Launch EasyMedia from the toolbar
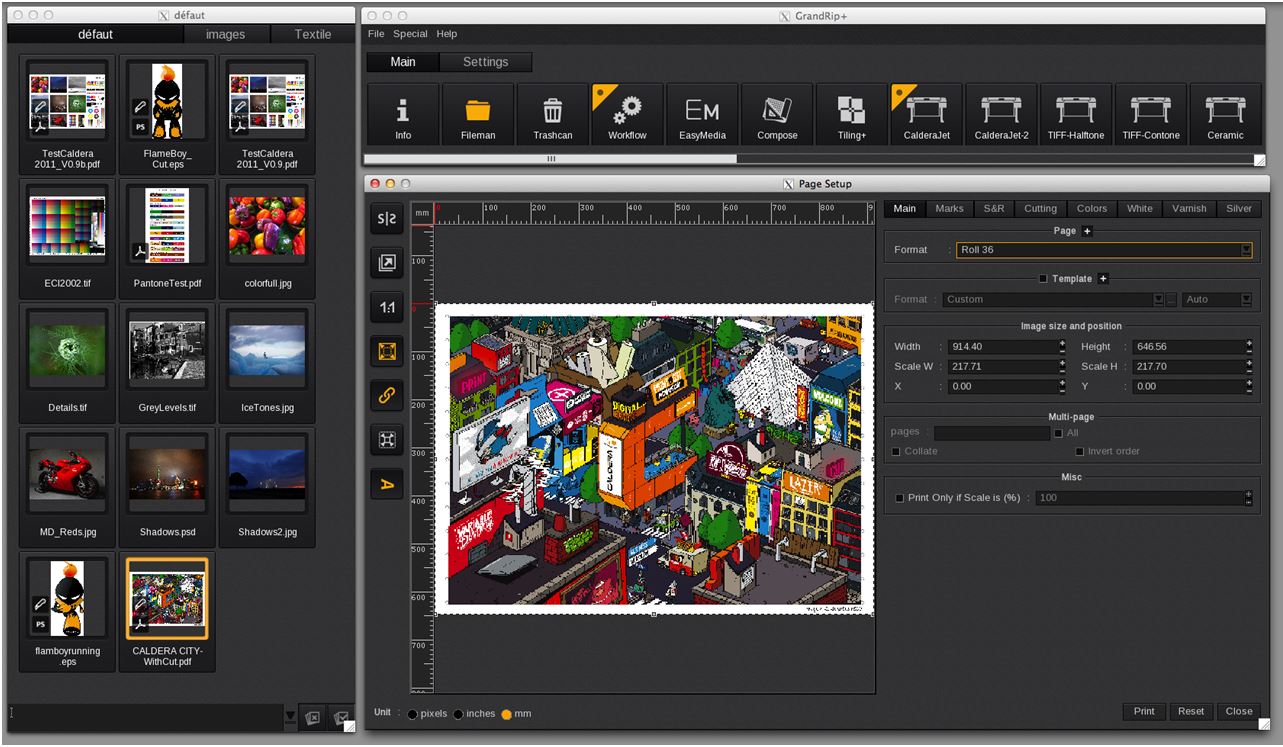The height and width of the screenshot is (747, 1283). (x=702, y=113)
